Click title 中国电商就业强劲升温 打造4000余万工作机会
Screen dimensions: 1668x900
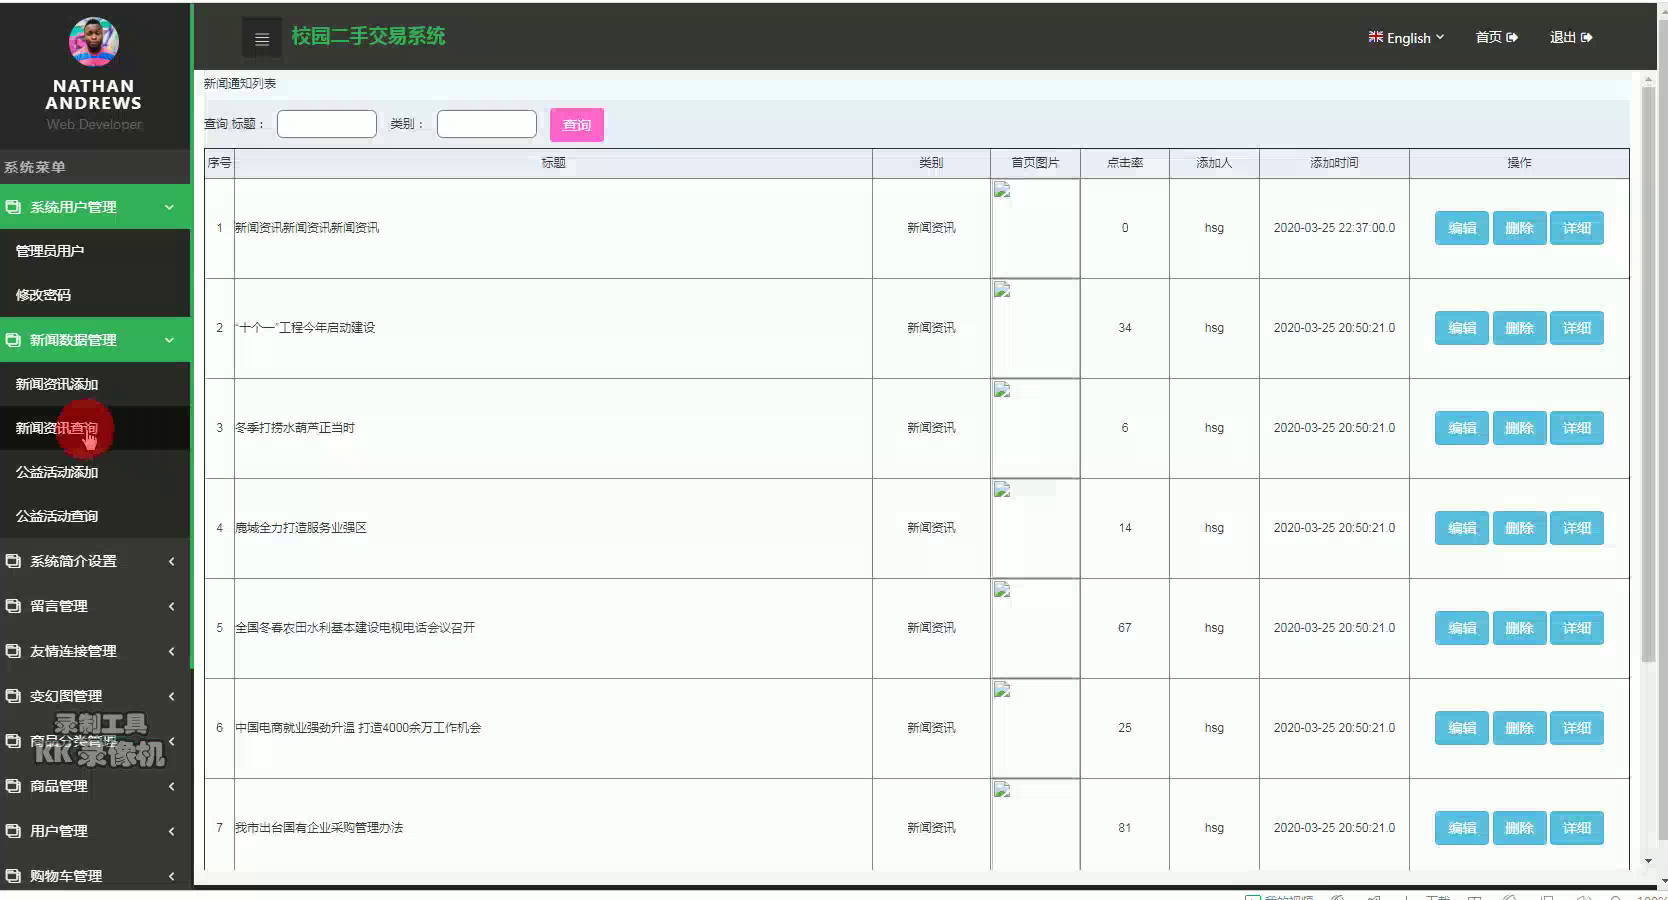click(358, 728)
